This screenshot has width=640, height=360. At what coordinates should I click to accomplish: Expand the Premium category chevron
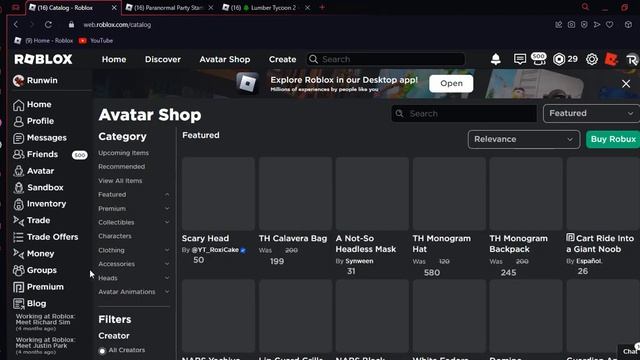coord(167,209)
